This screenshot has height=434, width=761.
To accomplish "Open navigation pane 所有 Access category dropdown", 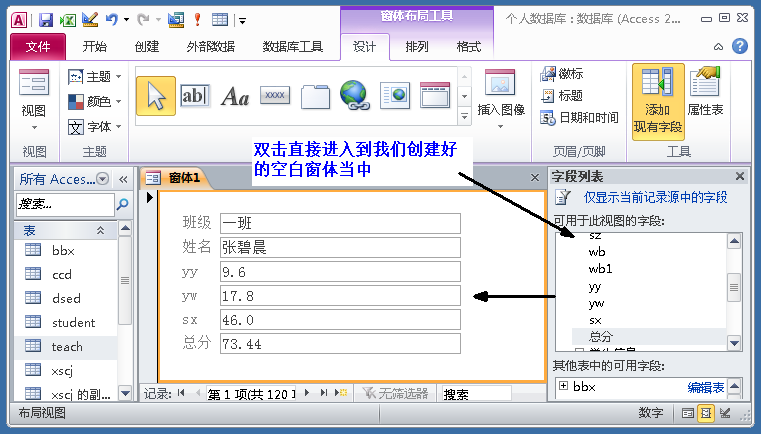I will tap(102, 179).
